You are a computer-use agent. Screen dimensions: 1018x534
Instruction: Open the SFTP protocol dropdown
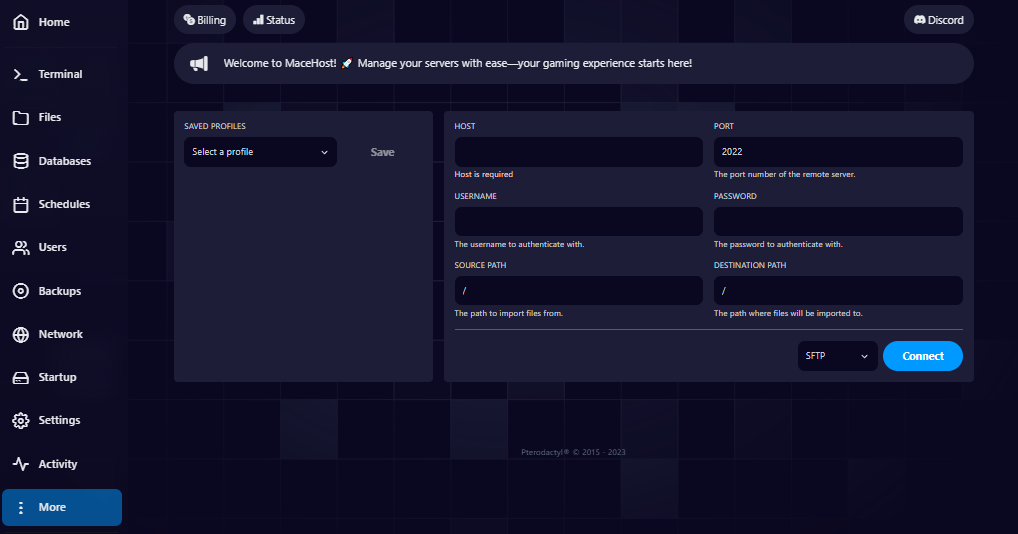tap(838, 356)
